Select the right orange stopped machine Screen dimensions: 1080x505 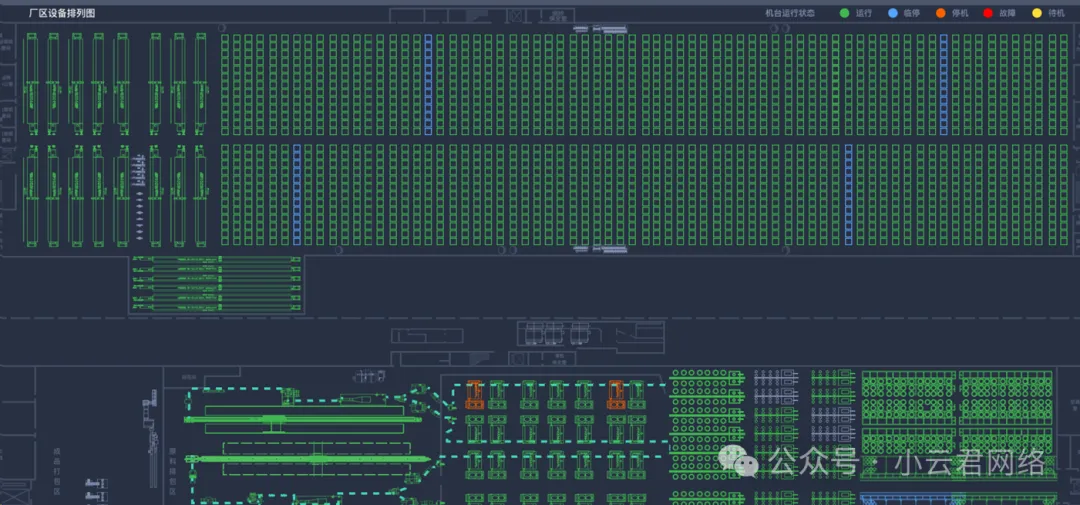[x=617, y=395]
